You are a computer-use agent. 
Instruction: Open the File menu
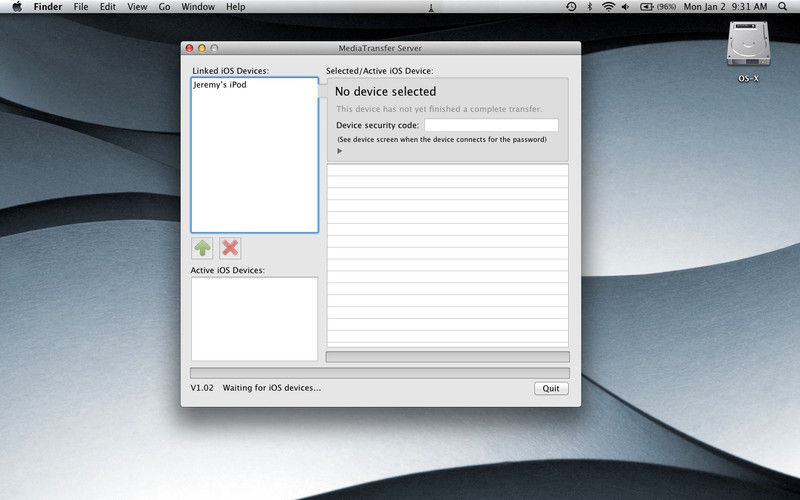(81, 7)
